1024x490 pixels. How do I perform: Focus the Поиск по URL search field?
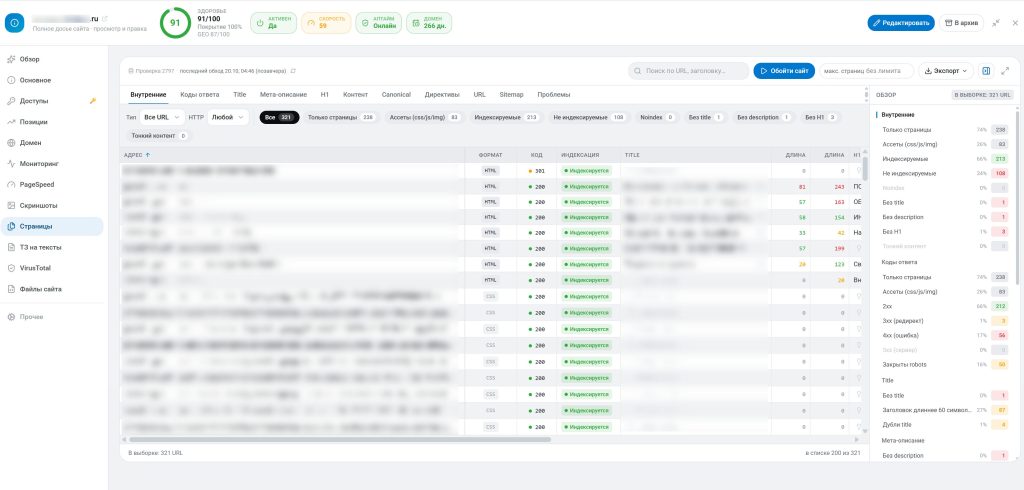[x=688, y=71]
